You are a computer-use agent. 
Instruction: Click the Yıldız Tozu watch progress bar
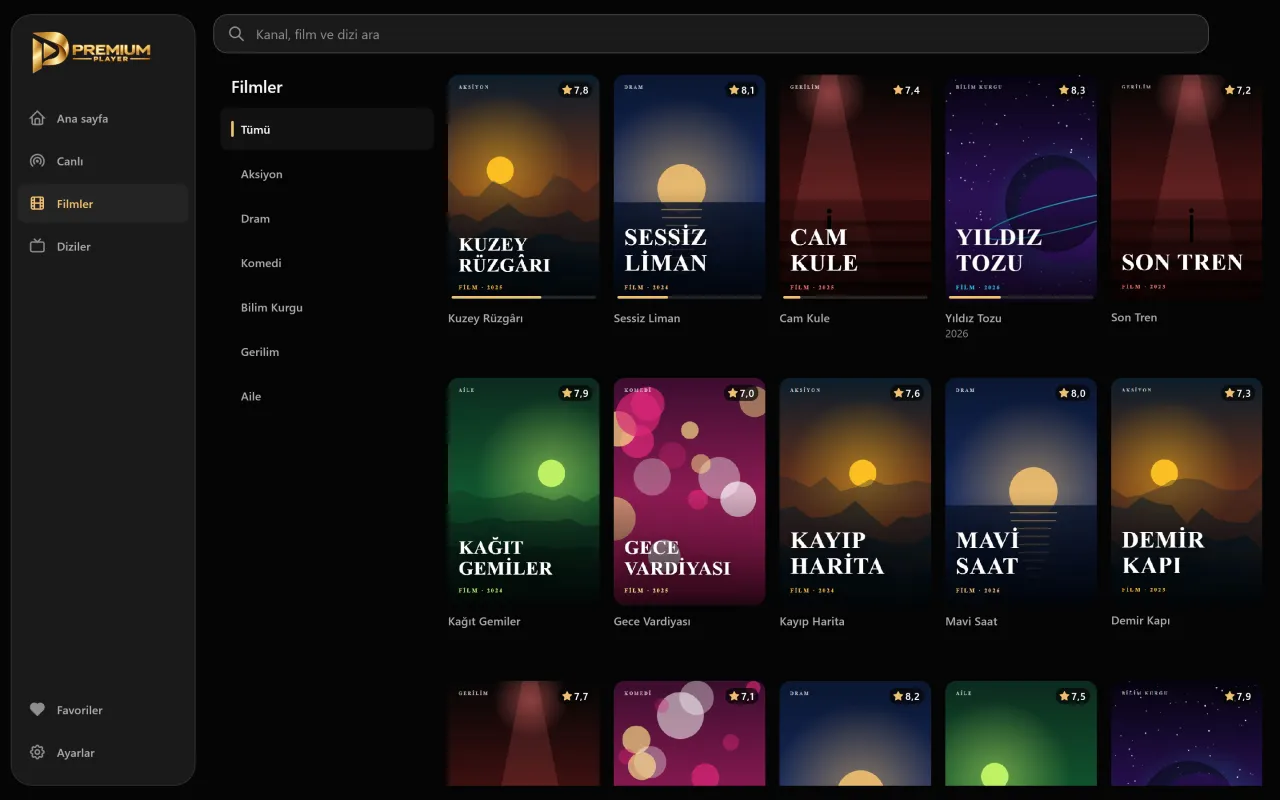pos(1021,297)
